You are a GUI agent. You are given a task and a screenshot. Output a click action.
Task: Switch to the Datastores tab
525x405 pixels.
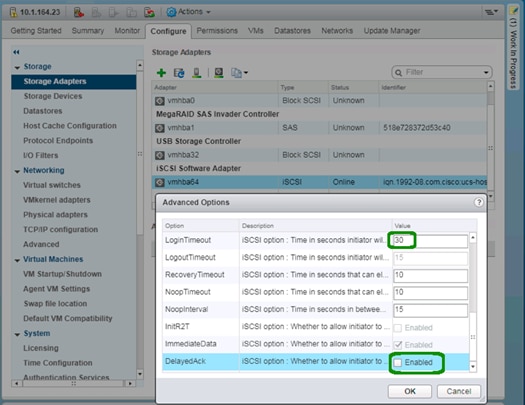(292, 31)
